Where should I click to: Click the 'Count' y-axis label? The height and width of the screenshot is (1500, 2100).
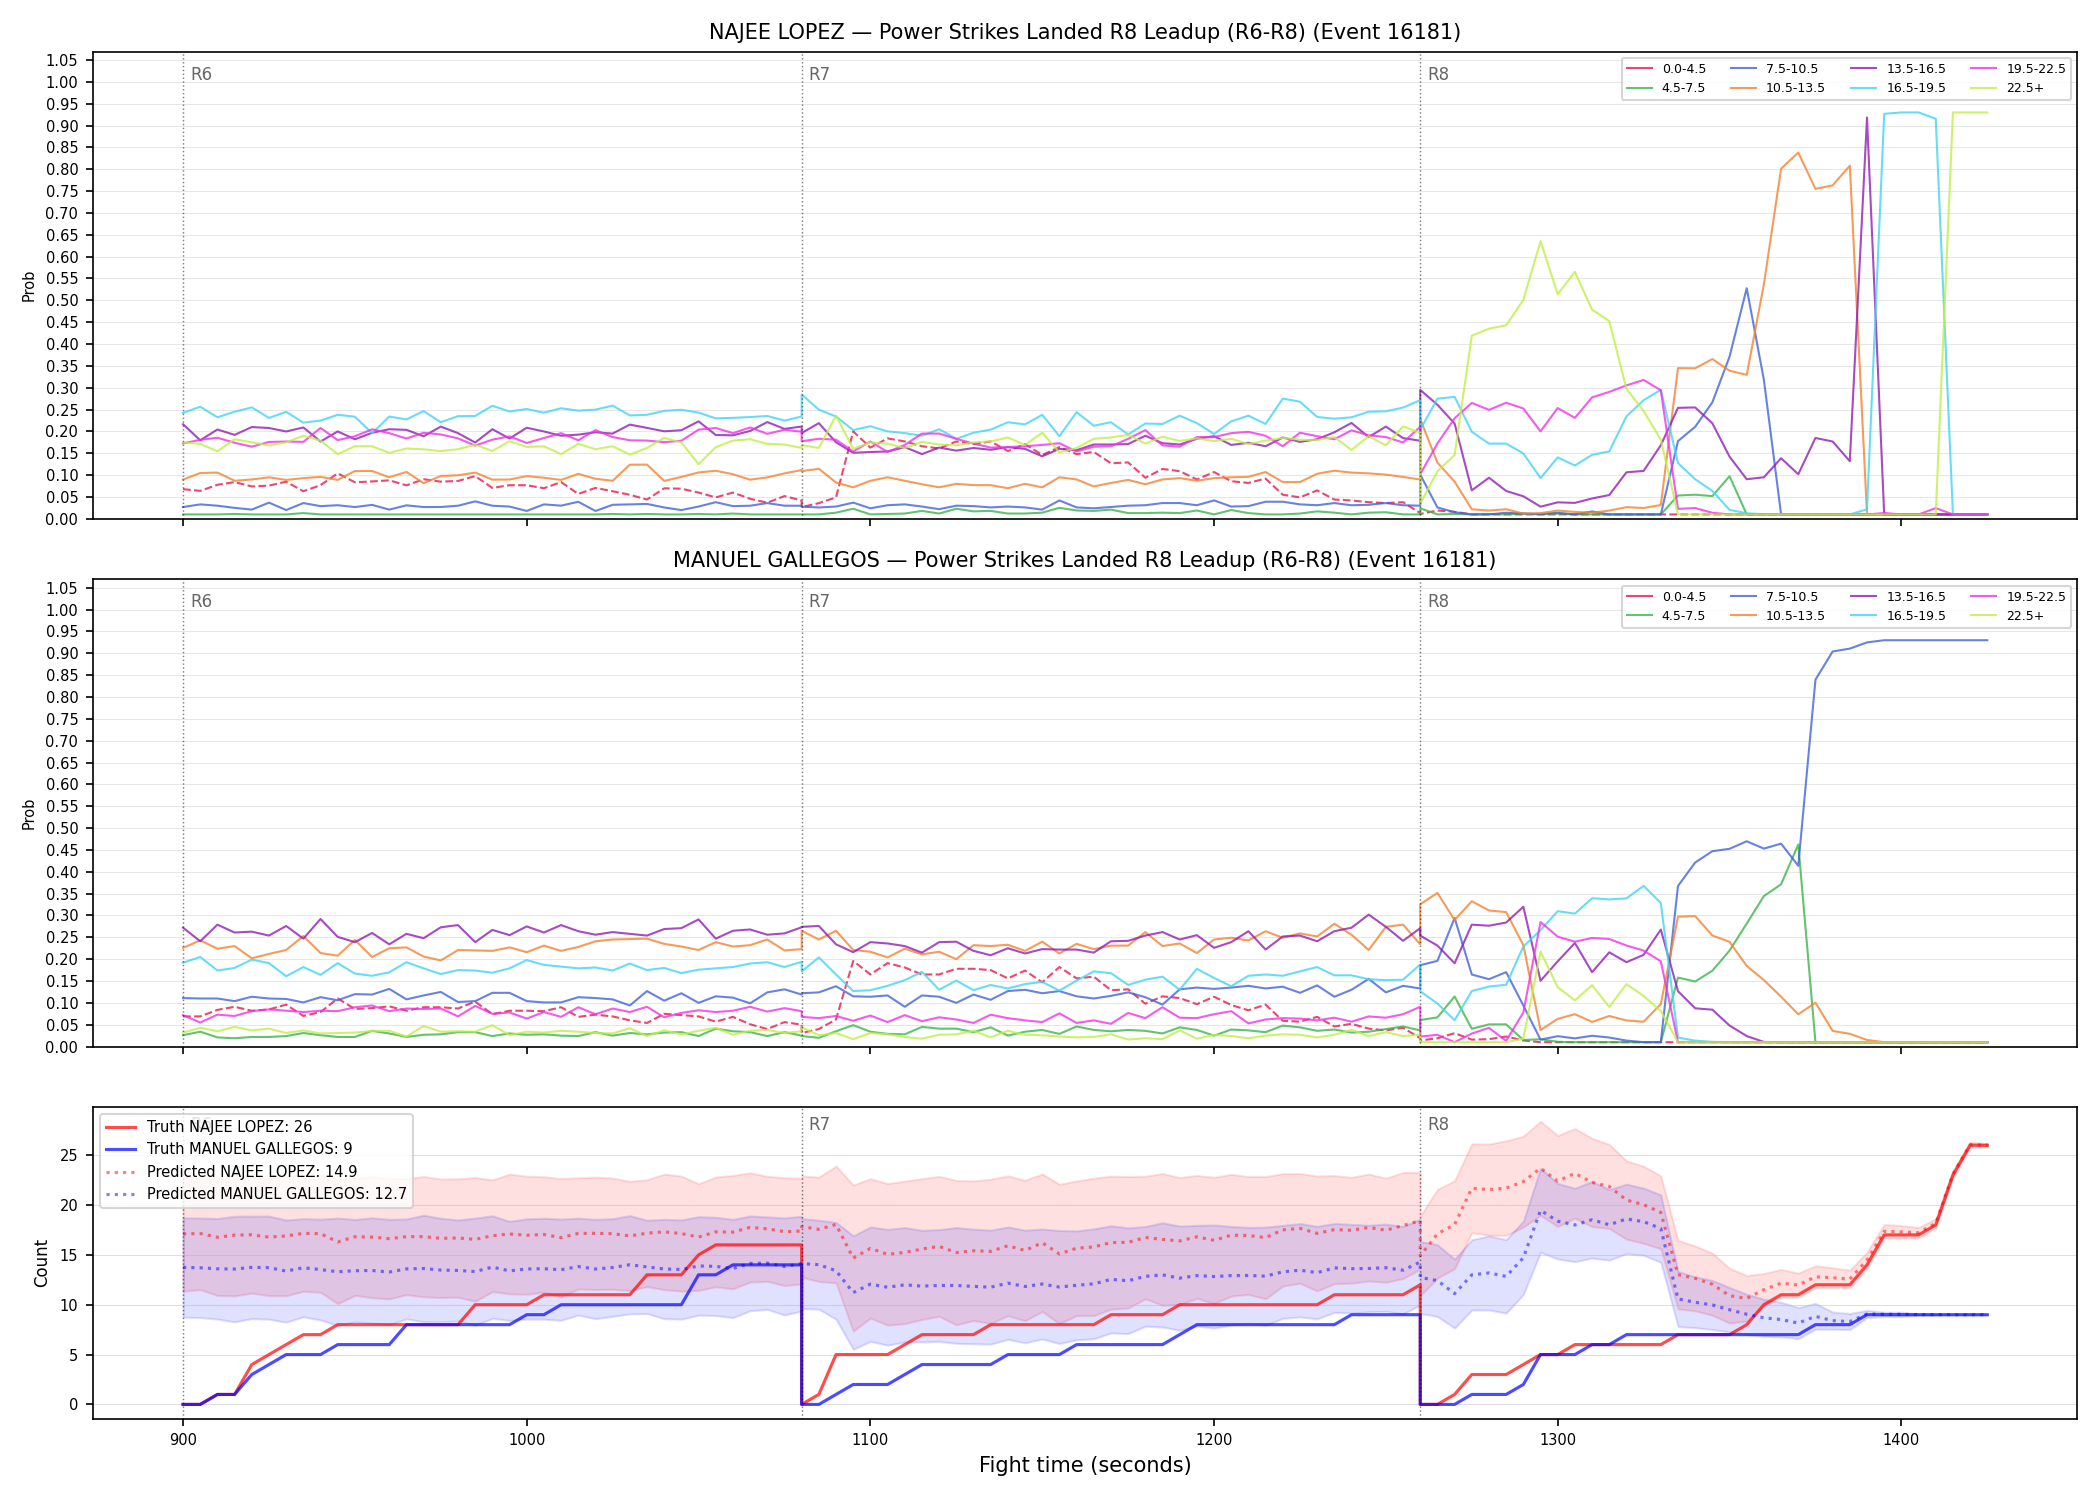point(41,1263)
